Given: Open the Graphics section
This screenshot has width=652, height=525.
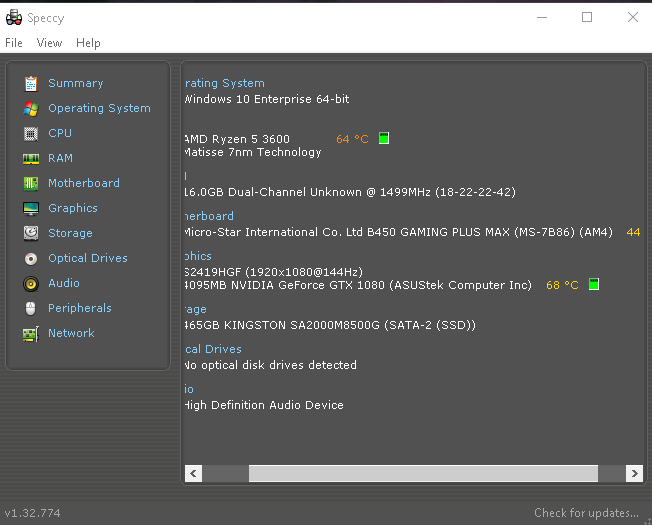Looking at the screenshot, I should 73,208.
